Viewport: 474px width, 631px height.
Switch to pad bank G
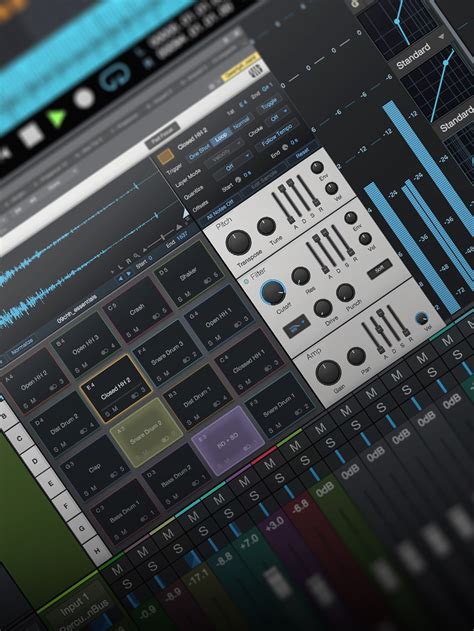[82, 528]
